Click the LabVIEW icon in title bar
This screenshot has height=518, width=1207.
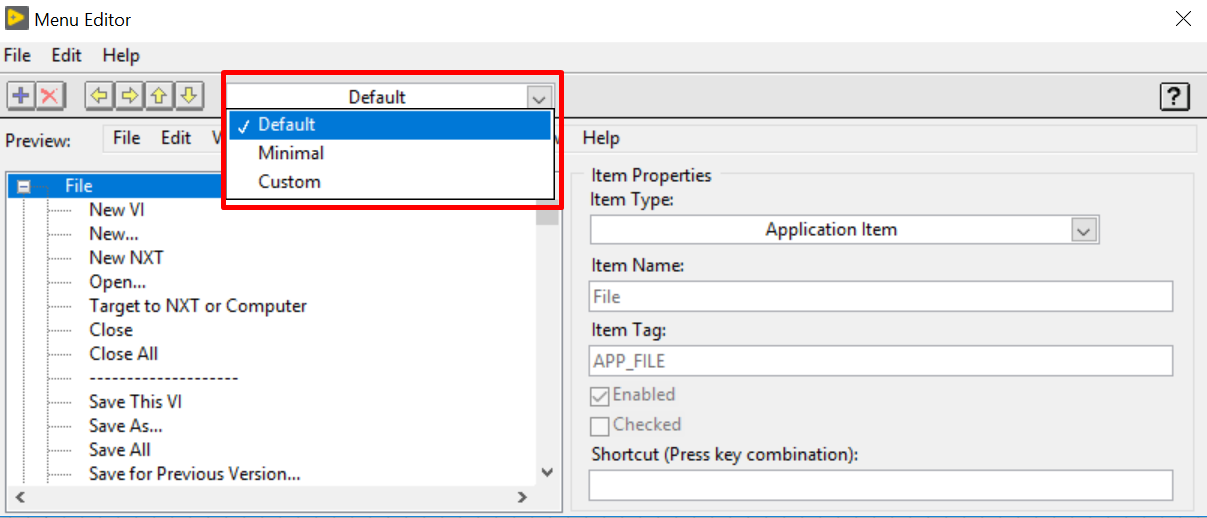[x=16, y=19]
